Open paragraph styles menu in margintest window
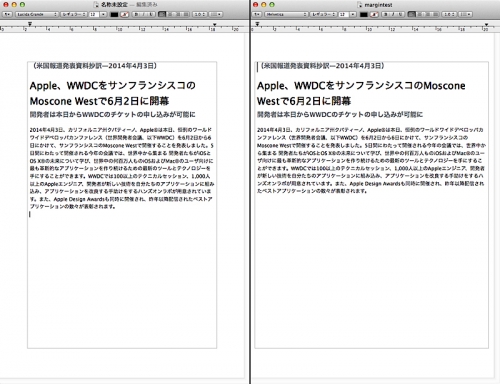The image size is (500, 384). click(257, 14)
